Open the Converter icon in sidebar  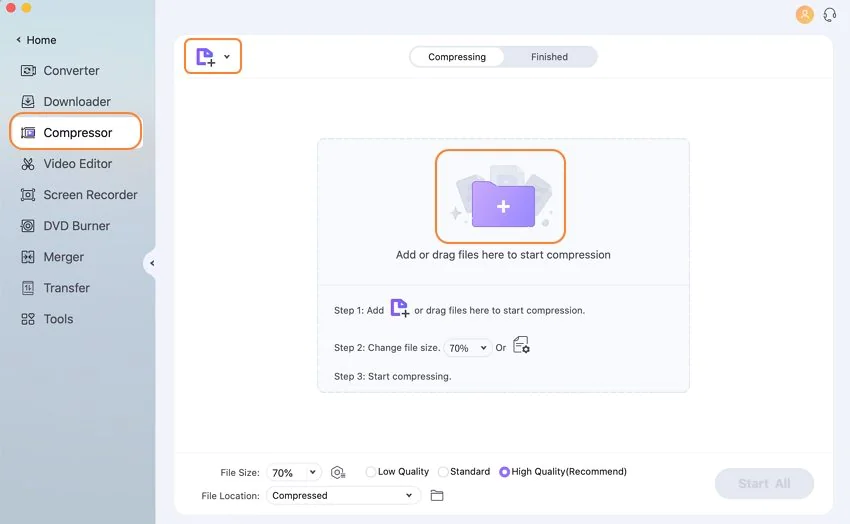coord(28,70)
